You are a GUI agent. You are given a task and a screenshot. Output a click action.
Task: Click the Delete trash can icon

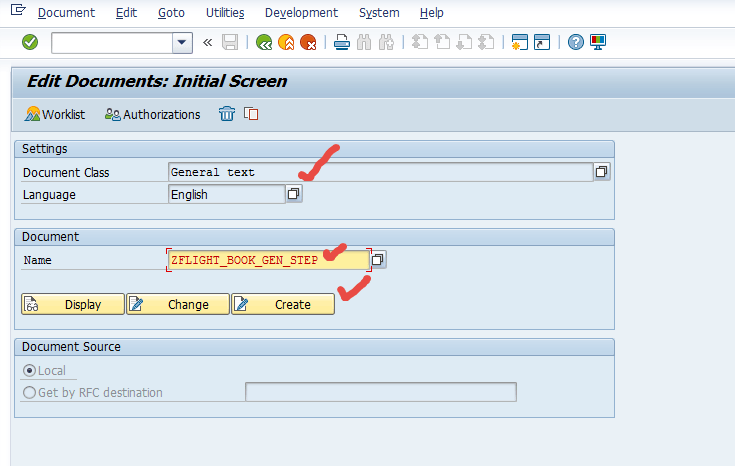click(x=227, y=114)
